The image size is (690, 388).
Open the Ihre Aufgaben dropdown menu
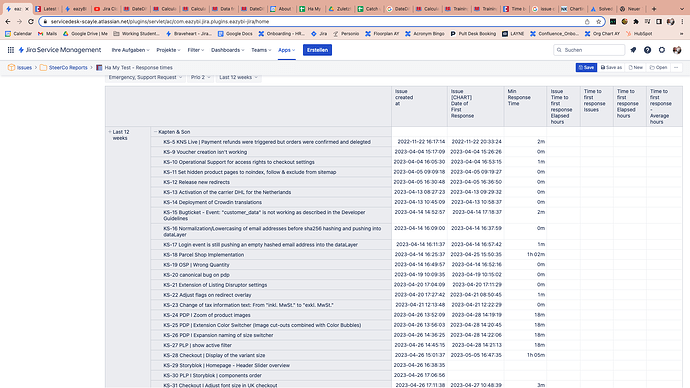click(131, 50)
